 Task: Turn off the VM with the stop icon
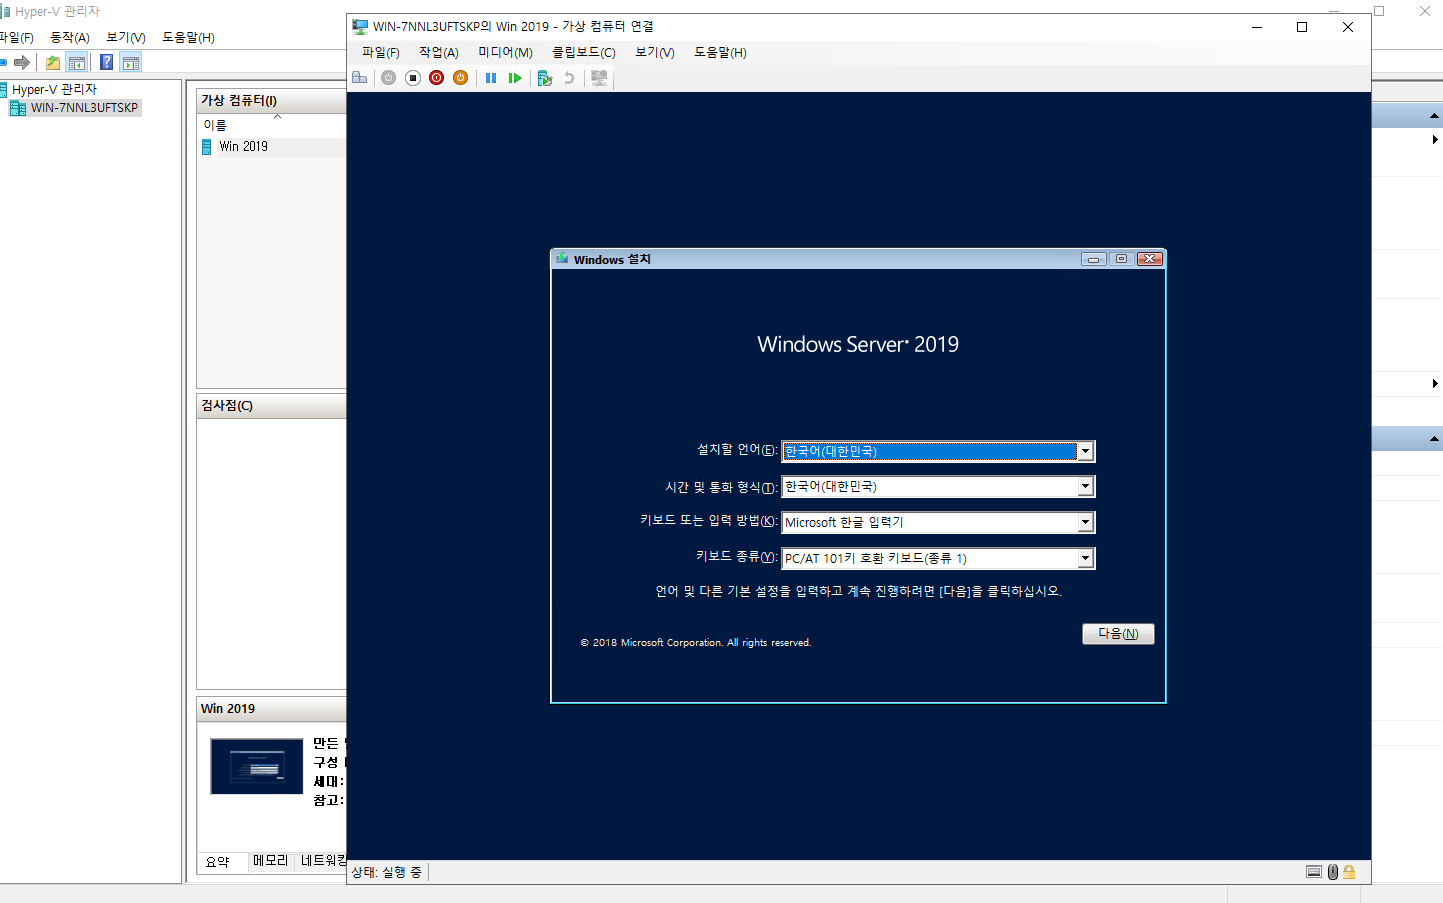(x=412, y=78)
